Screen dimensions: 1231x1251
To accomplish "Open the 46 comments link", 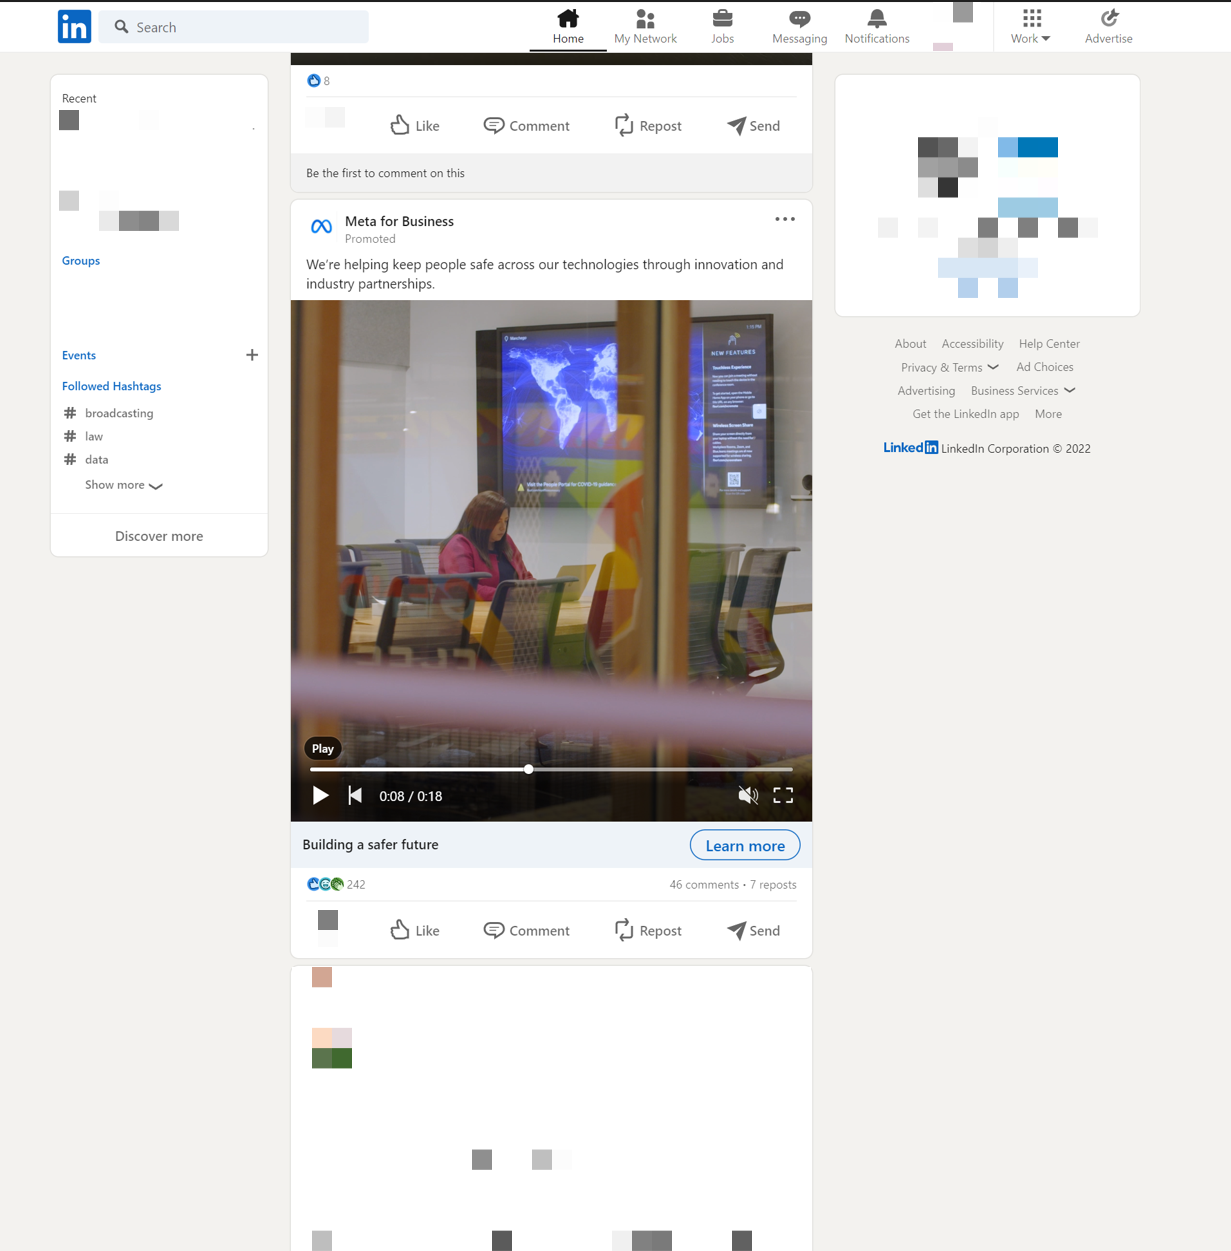I will [704, 884].
